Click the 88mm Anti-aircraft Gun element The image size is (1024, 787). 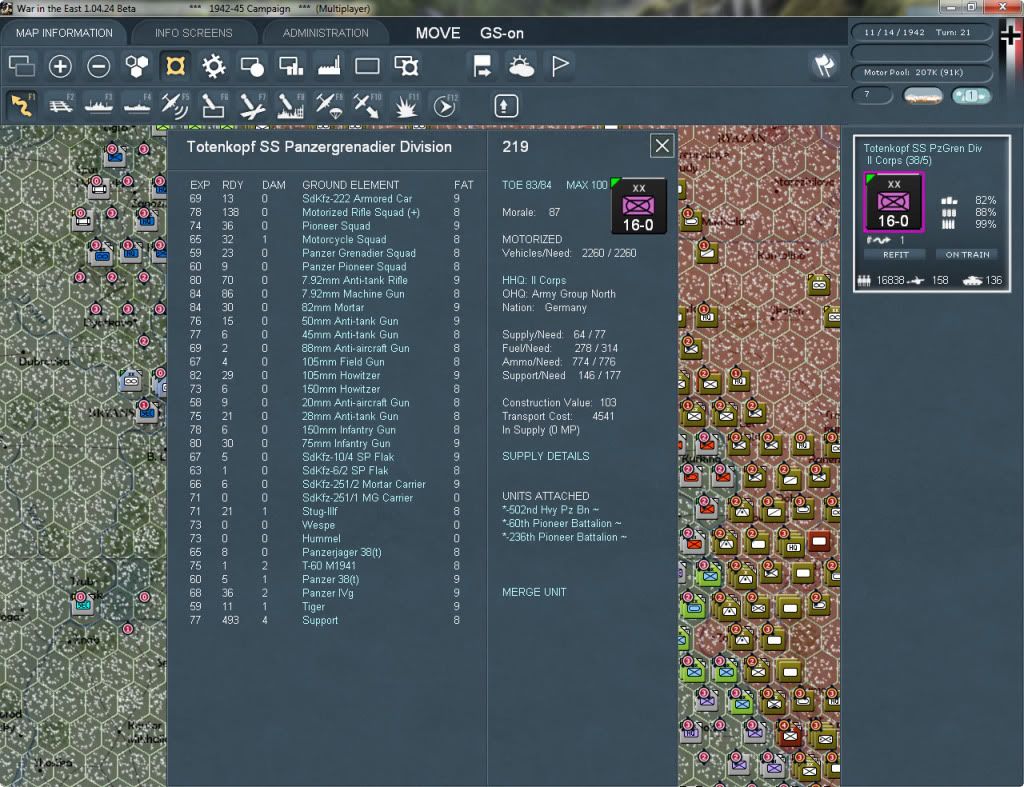[x=355, y=348]
